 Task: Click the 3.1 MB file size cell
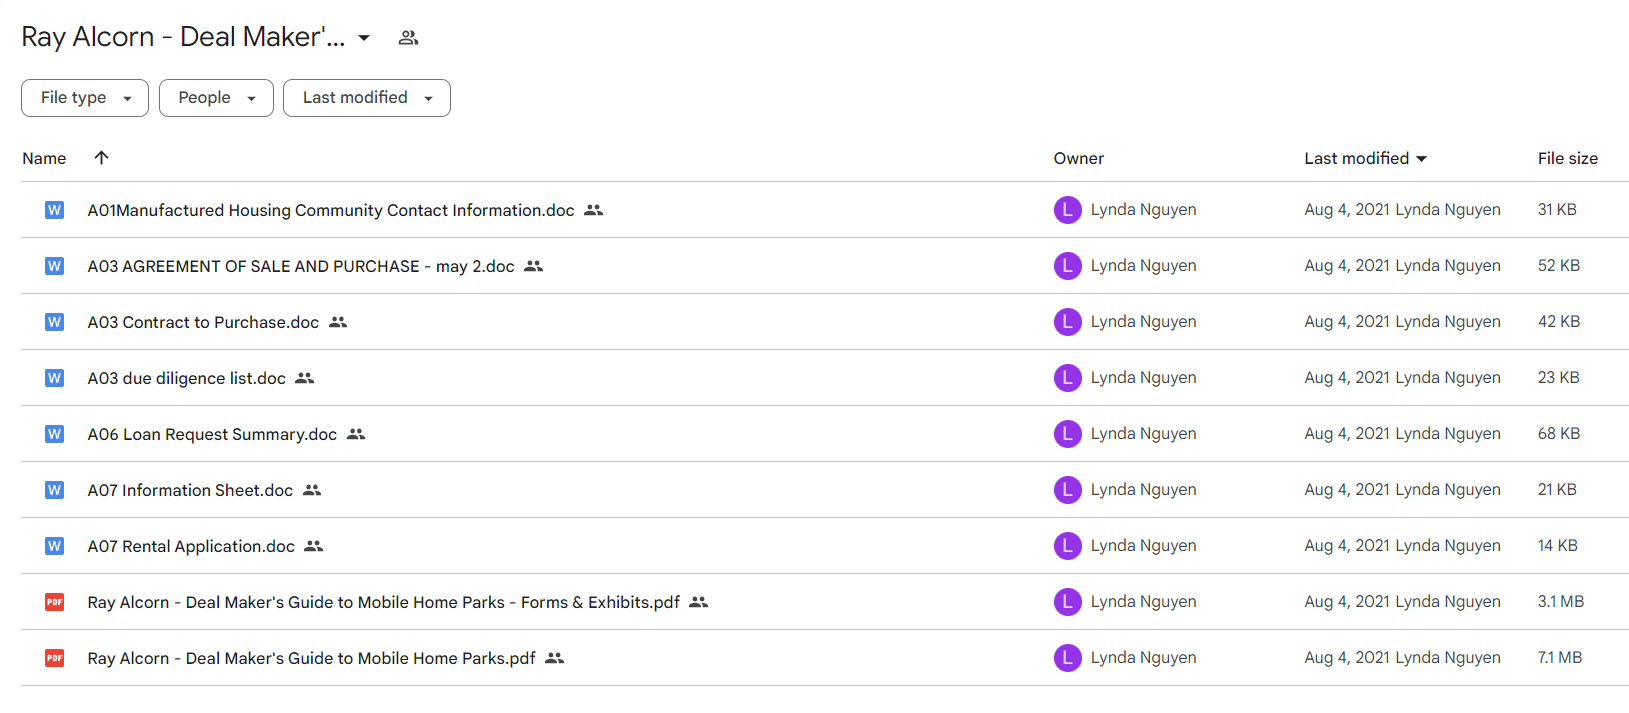coord(1561,602)
